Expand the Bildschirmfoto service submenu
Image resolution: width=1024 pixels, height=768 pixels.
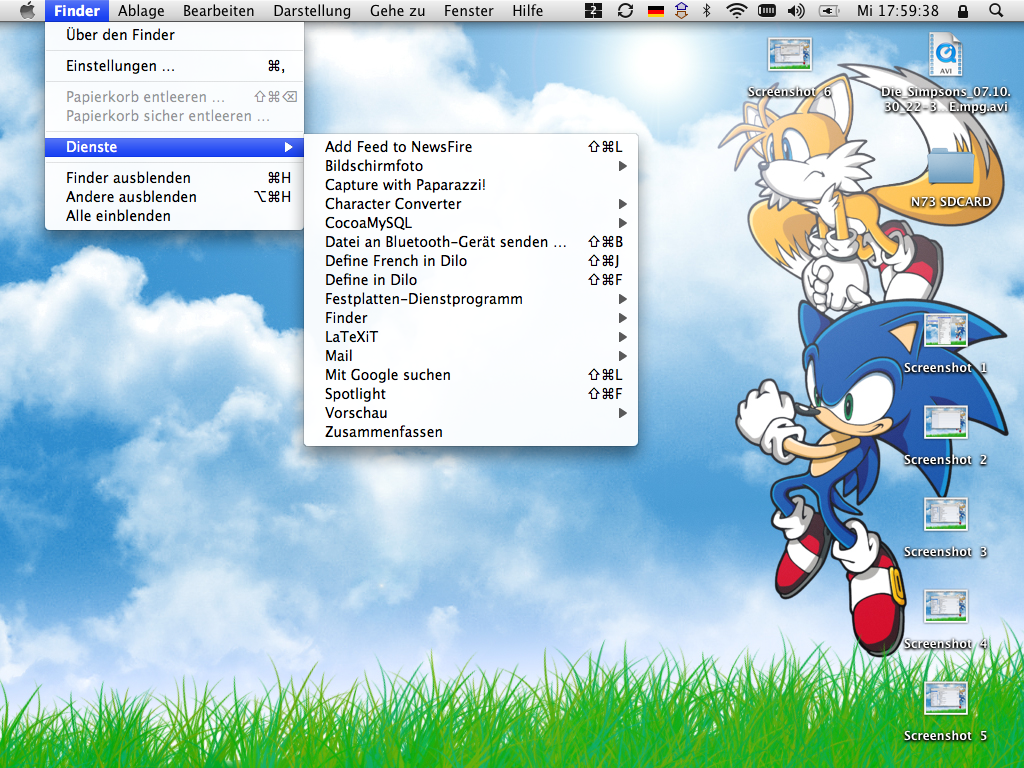[x=471, y=166]
